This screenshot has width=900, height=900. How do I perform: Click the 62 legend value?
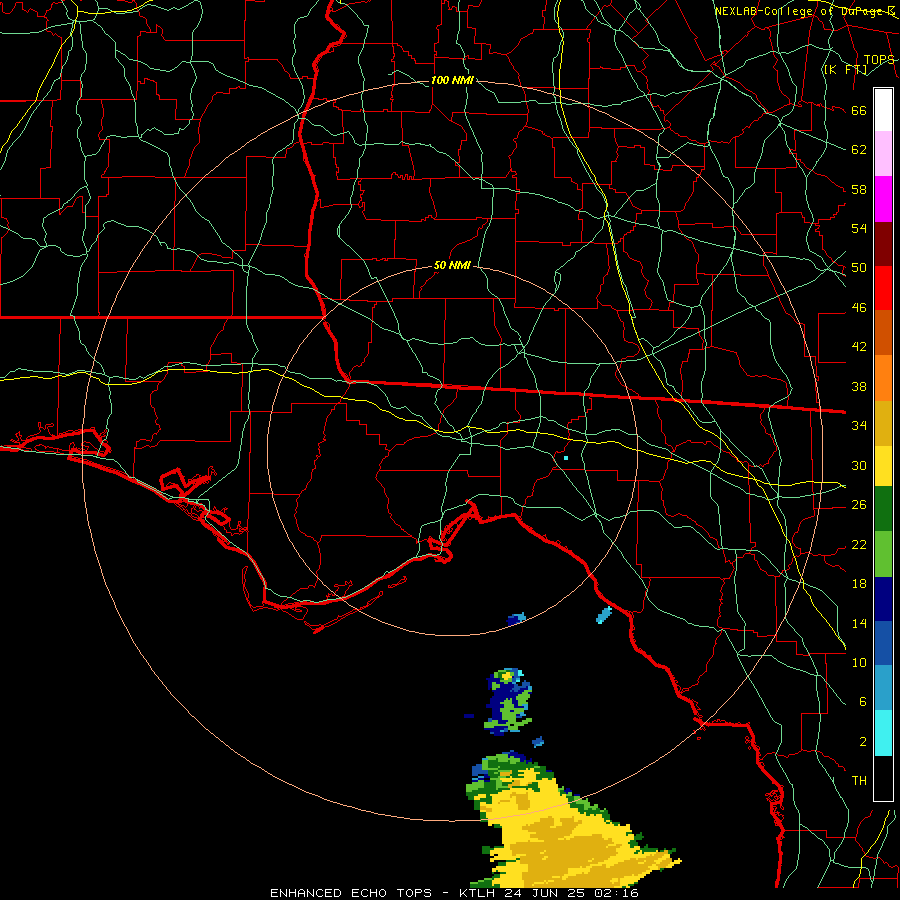click(x=859, y=150)
